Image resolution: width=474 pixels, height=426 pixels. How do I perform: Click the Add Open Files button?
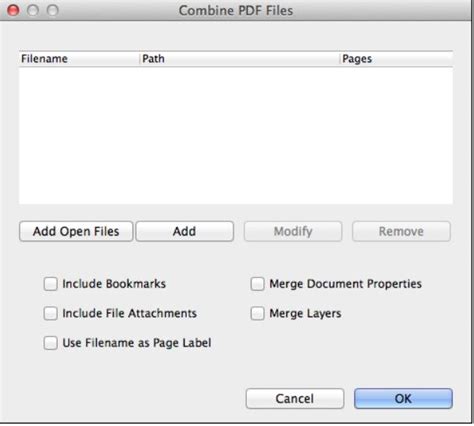(76, 231)
